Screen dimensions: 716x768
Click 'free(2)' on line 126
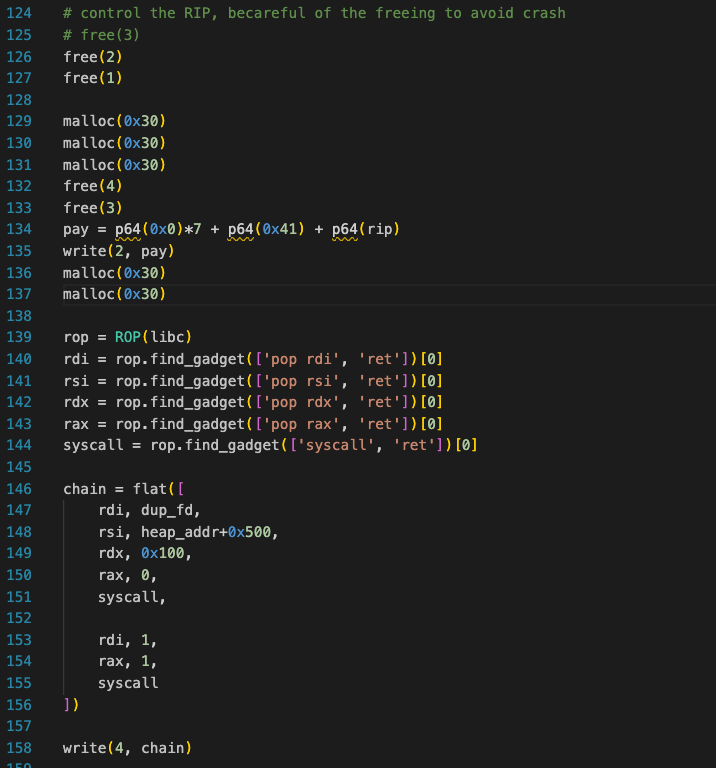tap(93, 57)
